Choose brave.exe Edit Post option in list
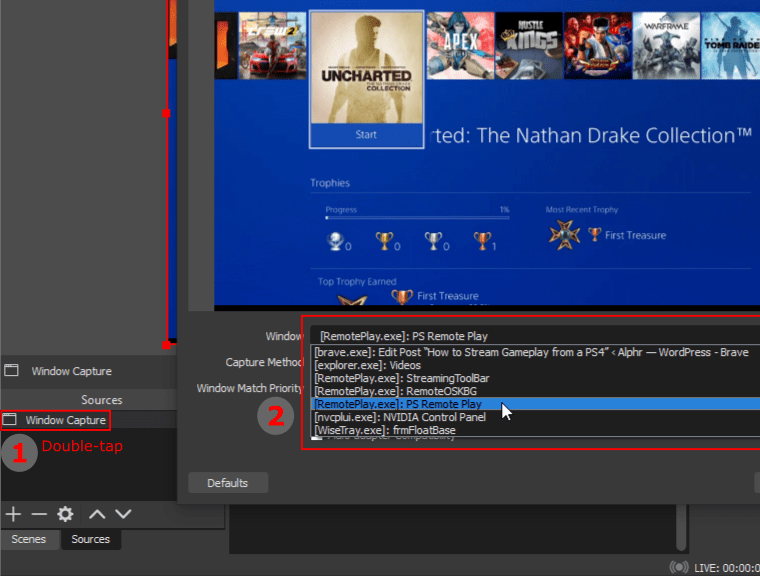Screen dimensions: 760x576 coord(535,352)
